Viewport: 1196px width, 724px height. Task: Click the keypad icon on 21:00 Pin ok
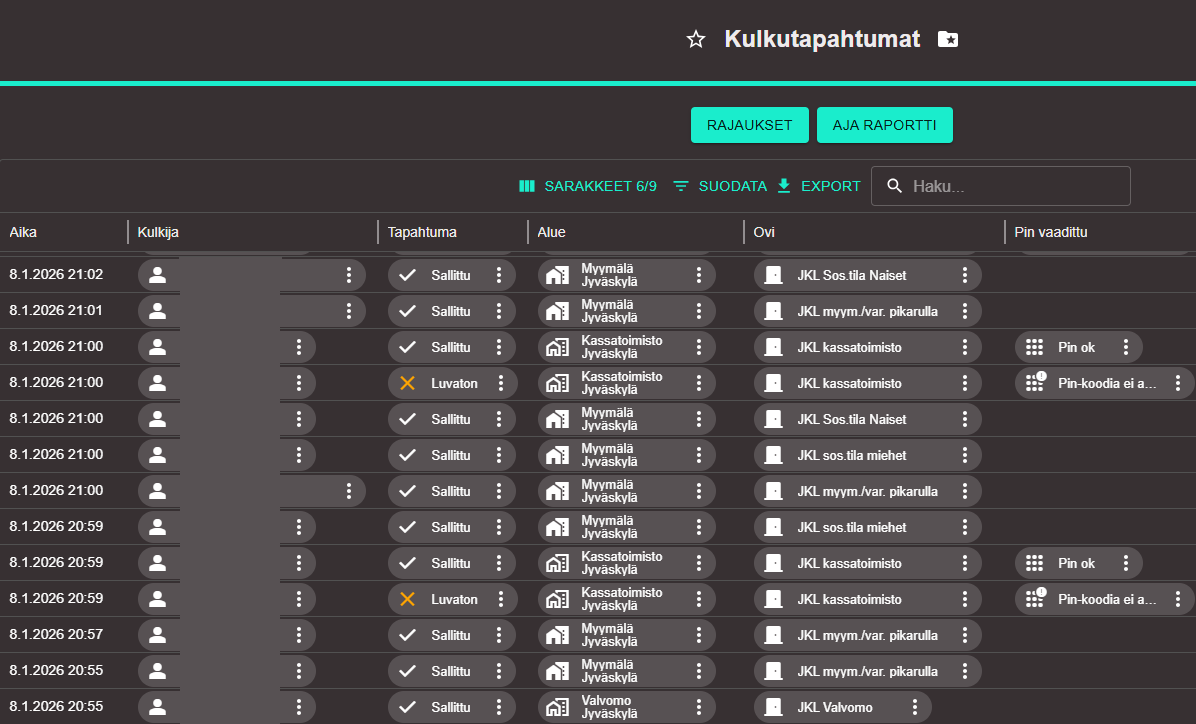1034,347
